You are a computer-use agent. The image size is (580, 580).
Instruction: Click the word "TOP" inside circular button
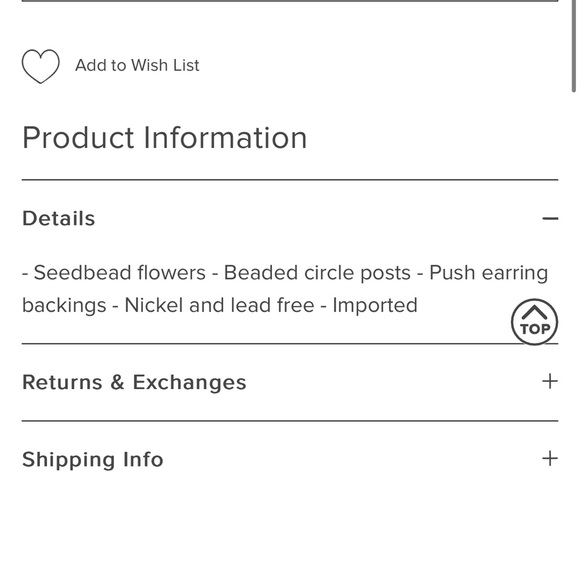pos(535,329)
